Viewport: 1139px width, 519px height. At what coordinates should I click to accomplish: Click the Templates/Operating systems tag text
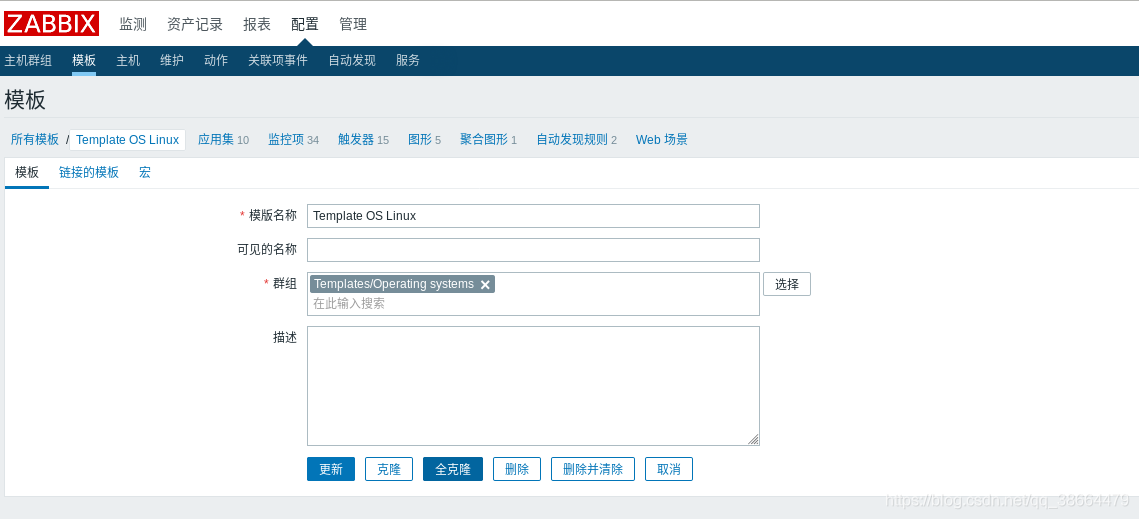[394, 284]
